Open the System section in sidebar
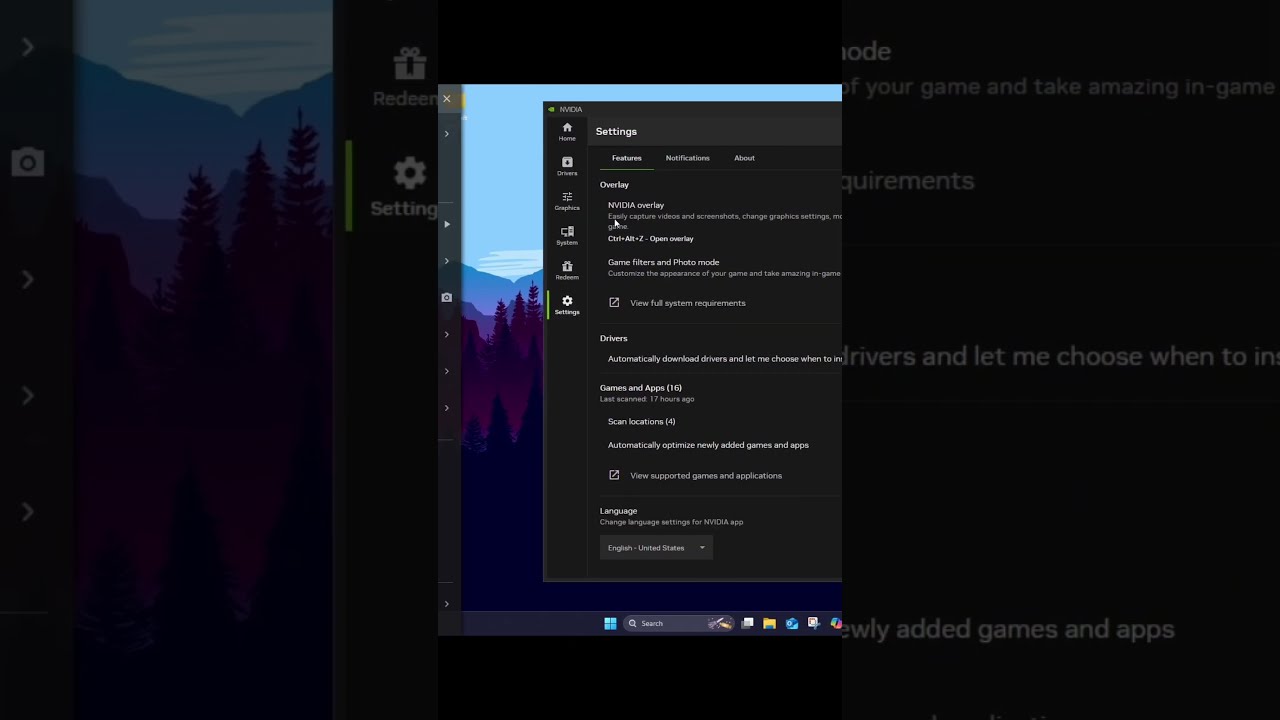This screenshot has width=1280, height=720. (567, 236)
